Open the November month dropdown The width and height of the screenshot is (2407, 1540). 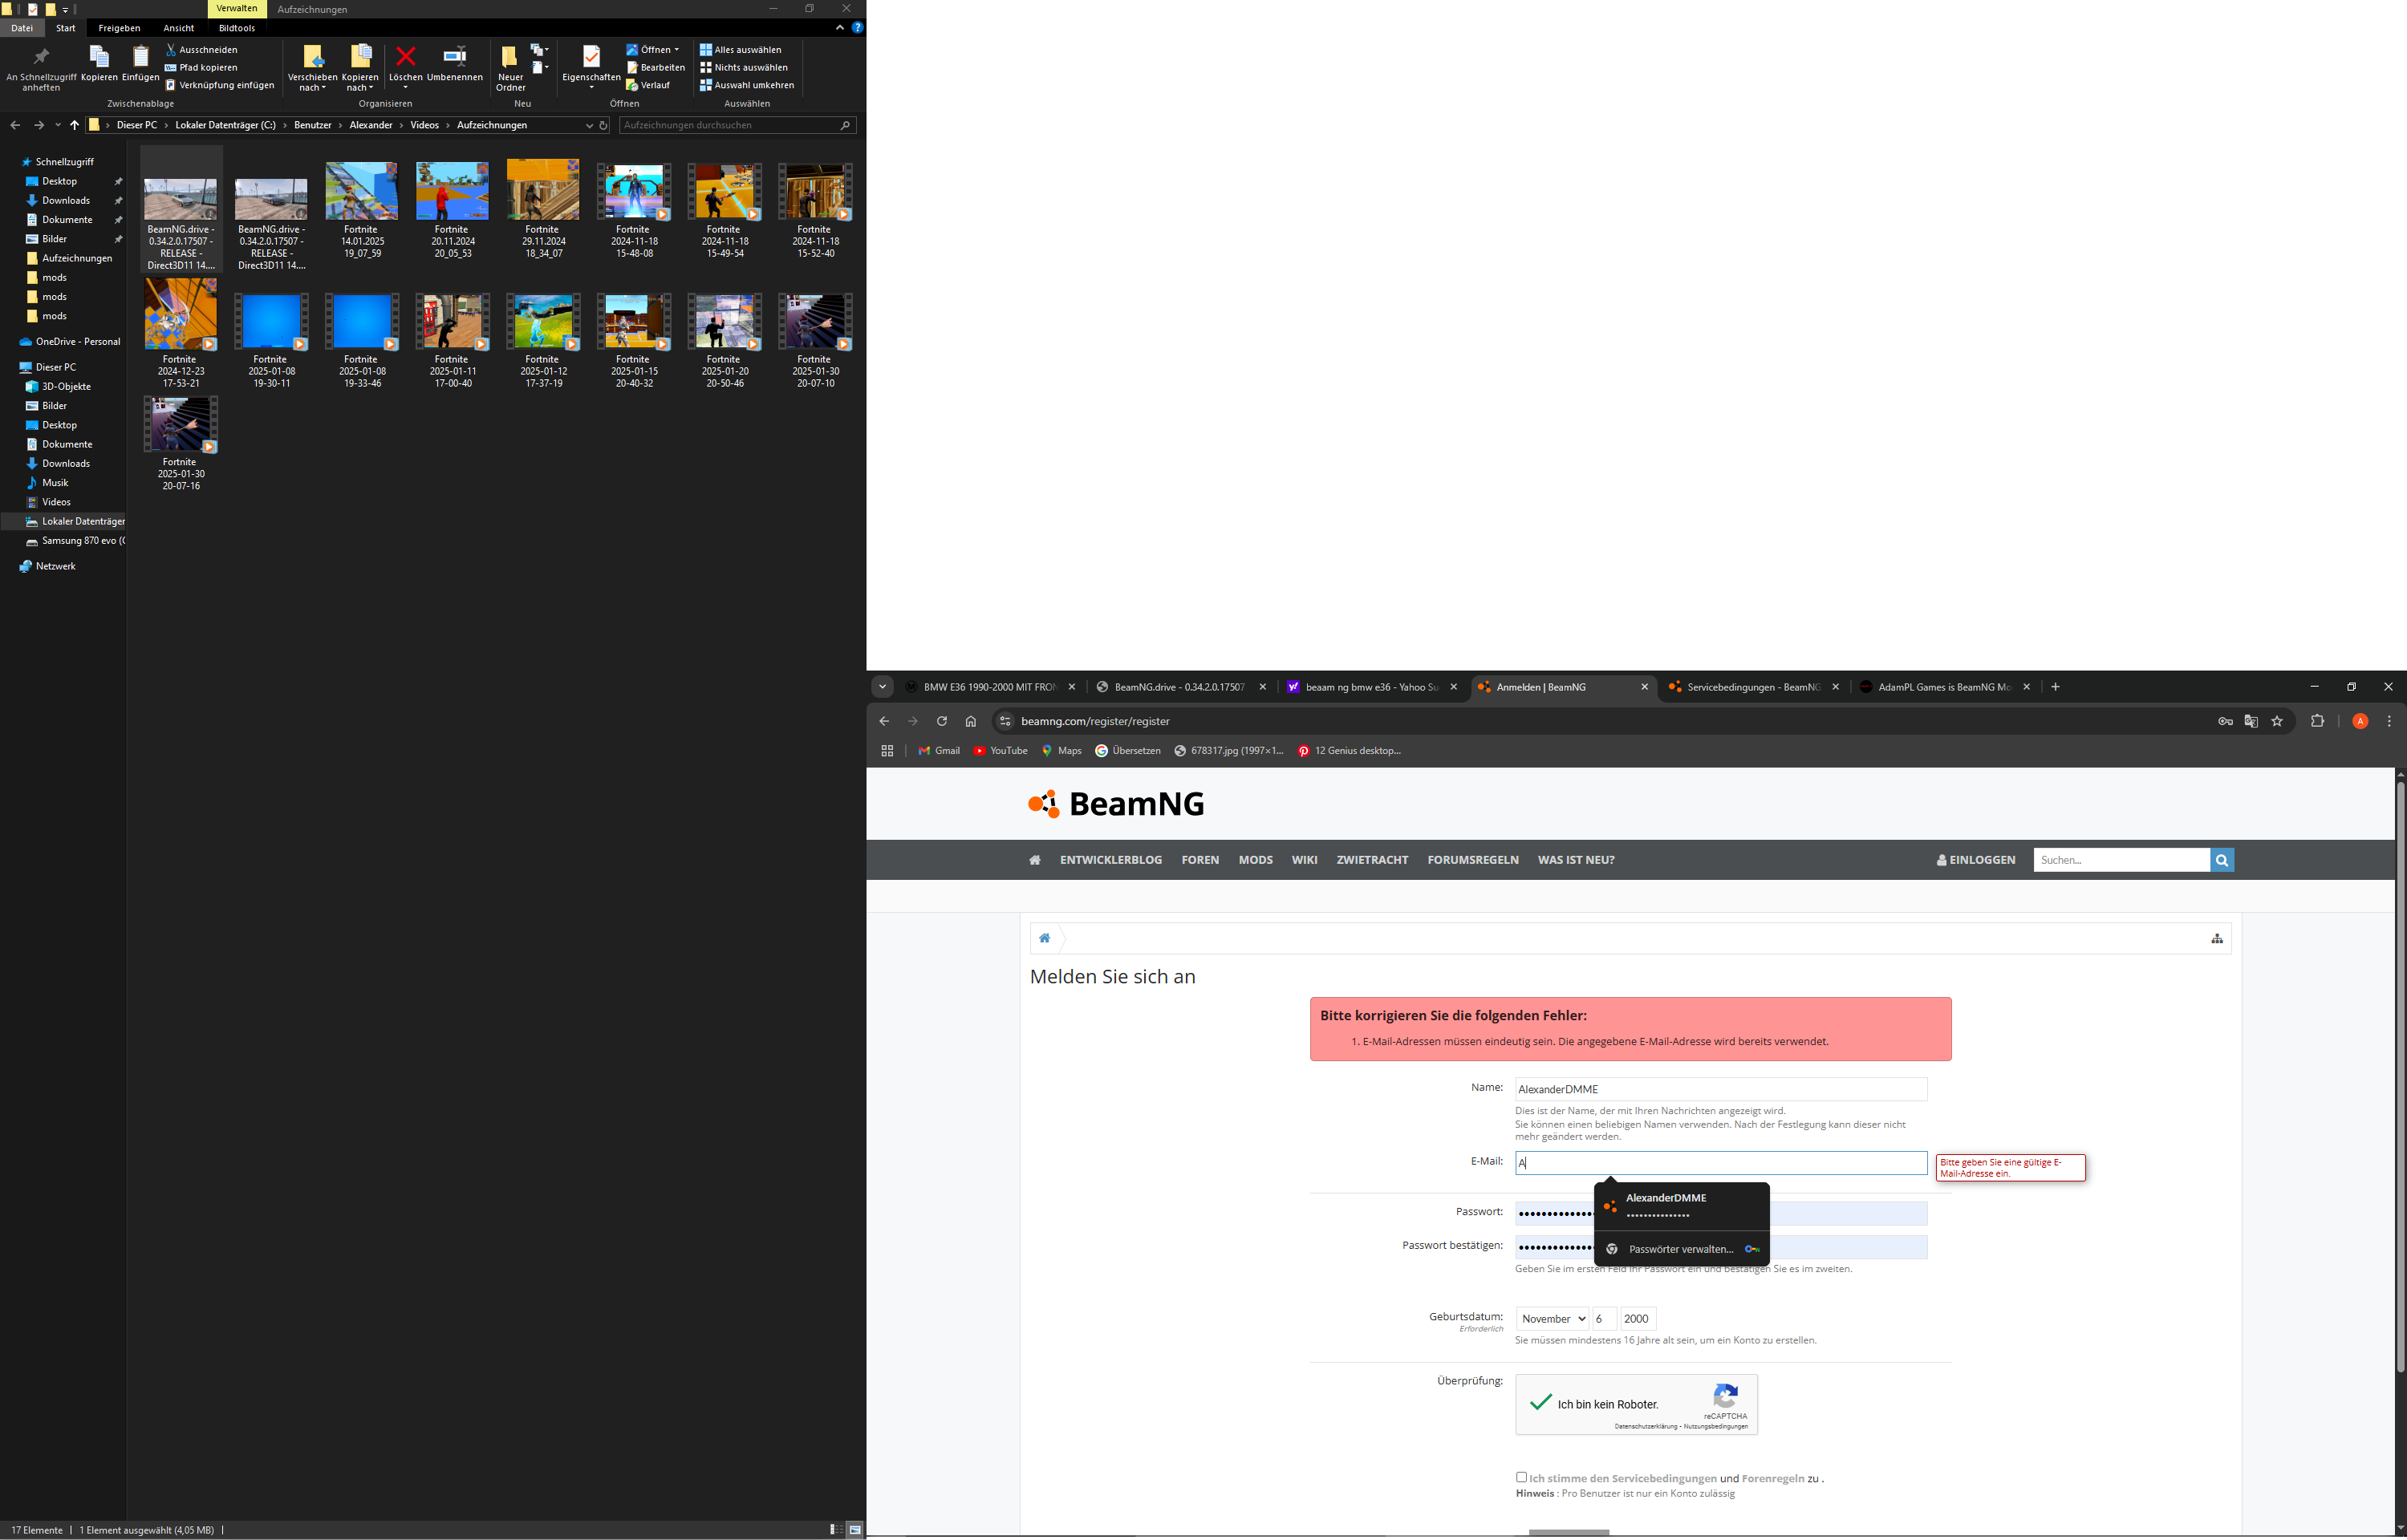point(1552,1319)
